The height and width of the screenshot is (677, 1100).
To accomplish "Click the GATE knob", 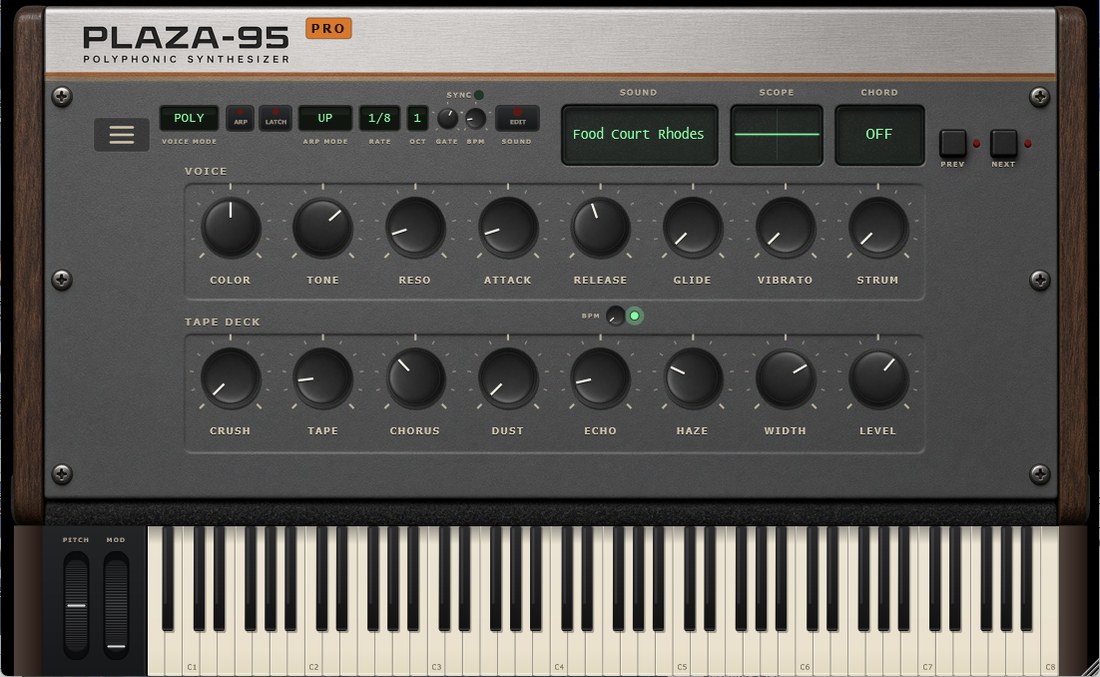I will click(x=448, y=119).
